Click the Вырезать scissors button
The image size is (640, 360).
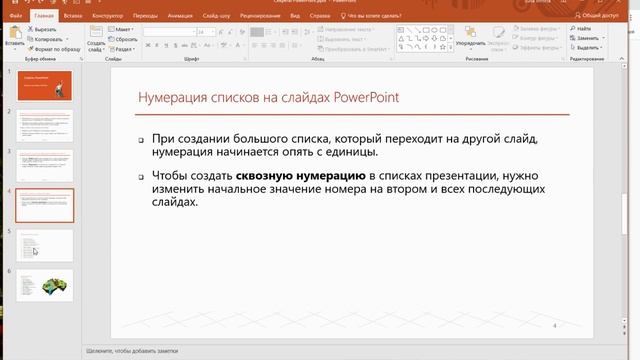point(42,29)
